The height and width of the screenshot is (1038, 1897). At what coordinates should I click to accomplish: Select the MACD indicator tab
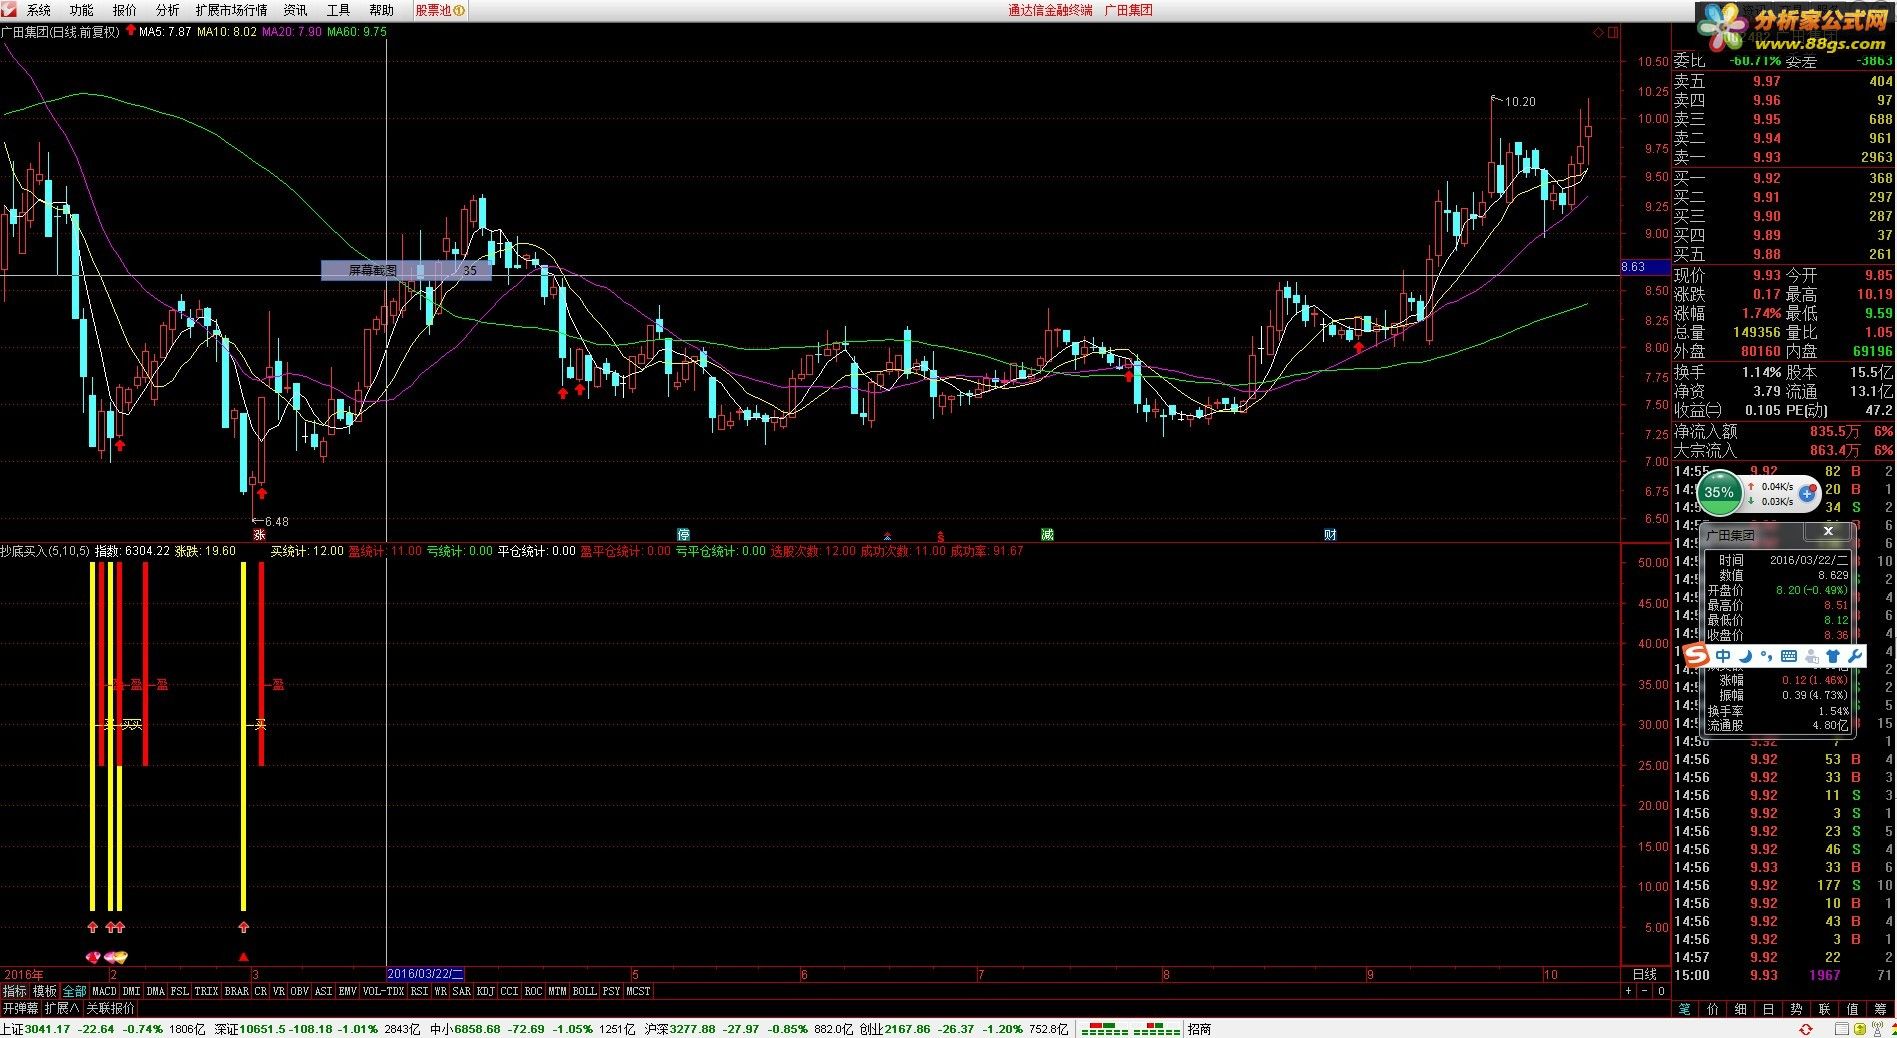[x=104, y=991]
